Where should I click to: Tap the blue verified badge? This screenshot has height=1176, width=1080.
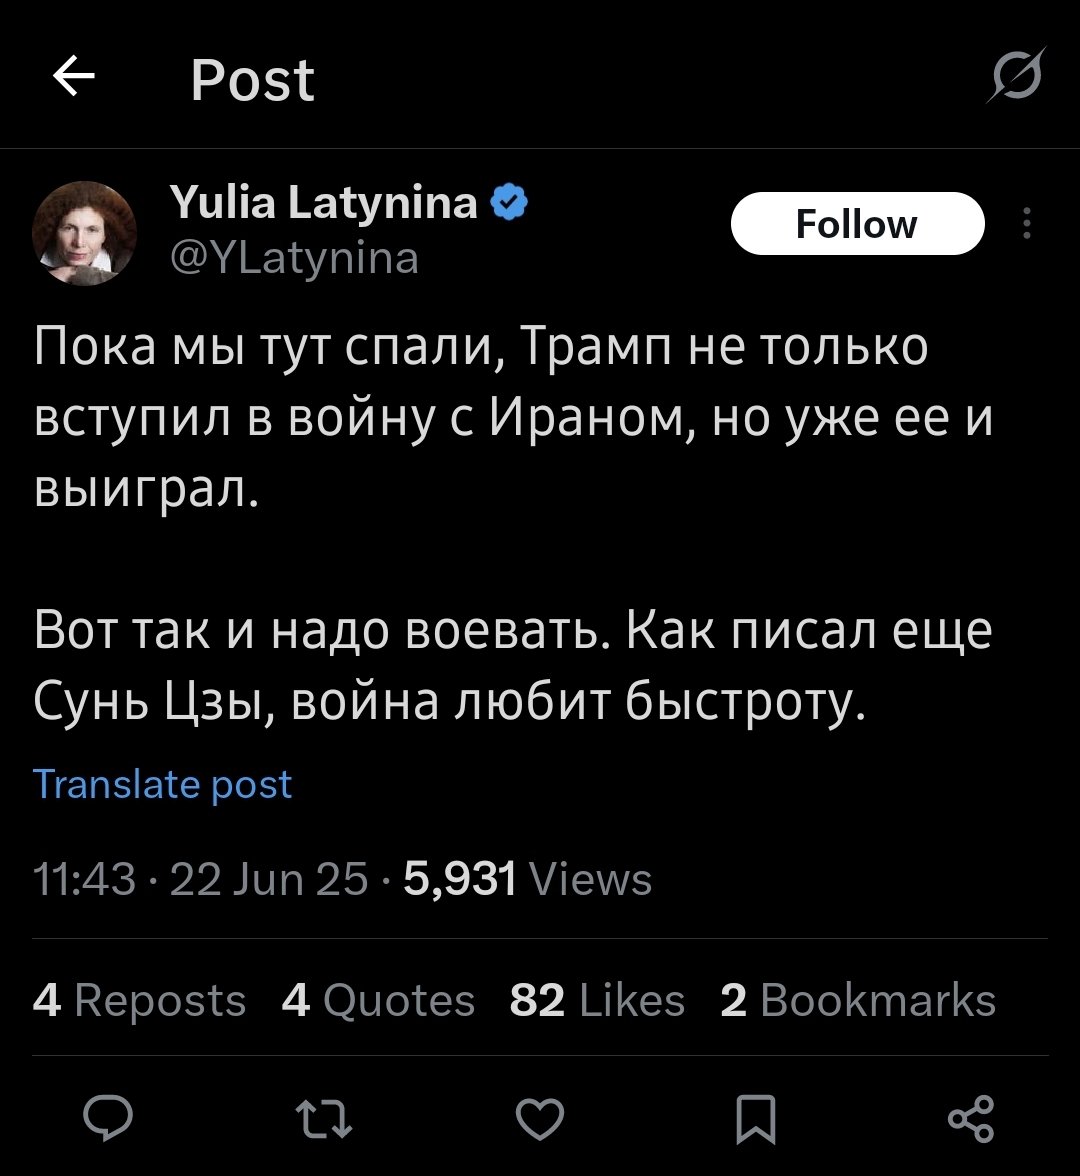pos(510,205)
